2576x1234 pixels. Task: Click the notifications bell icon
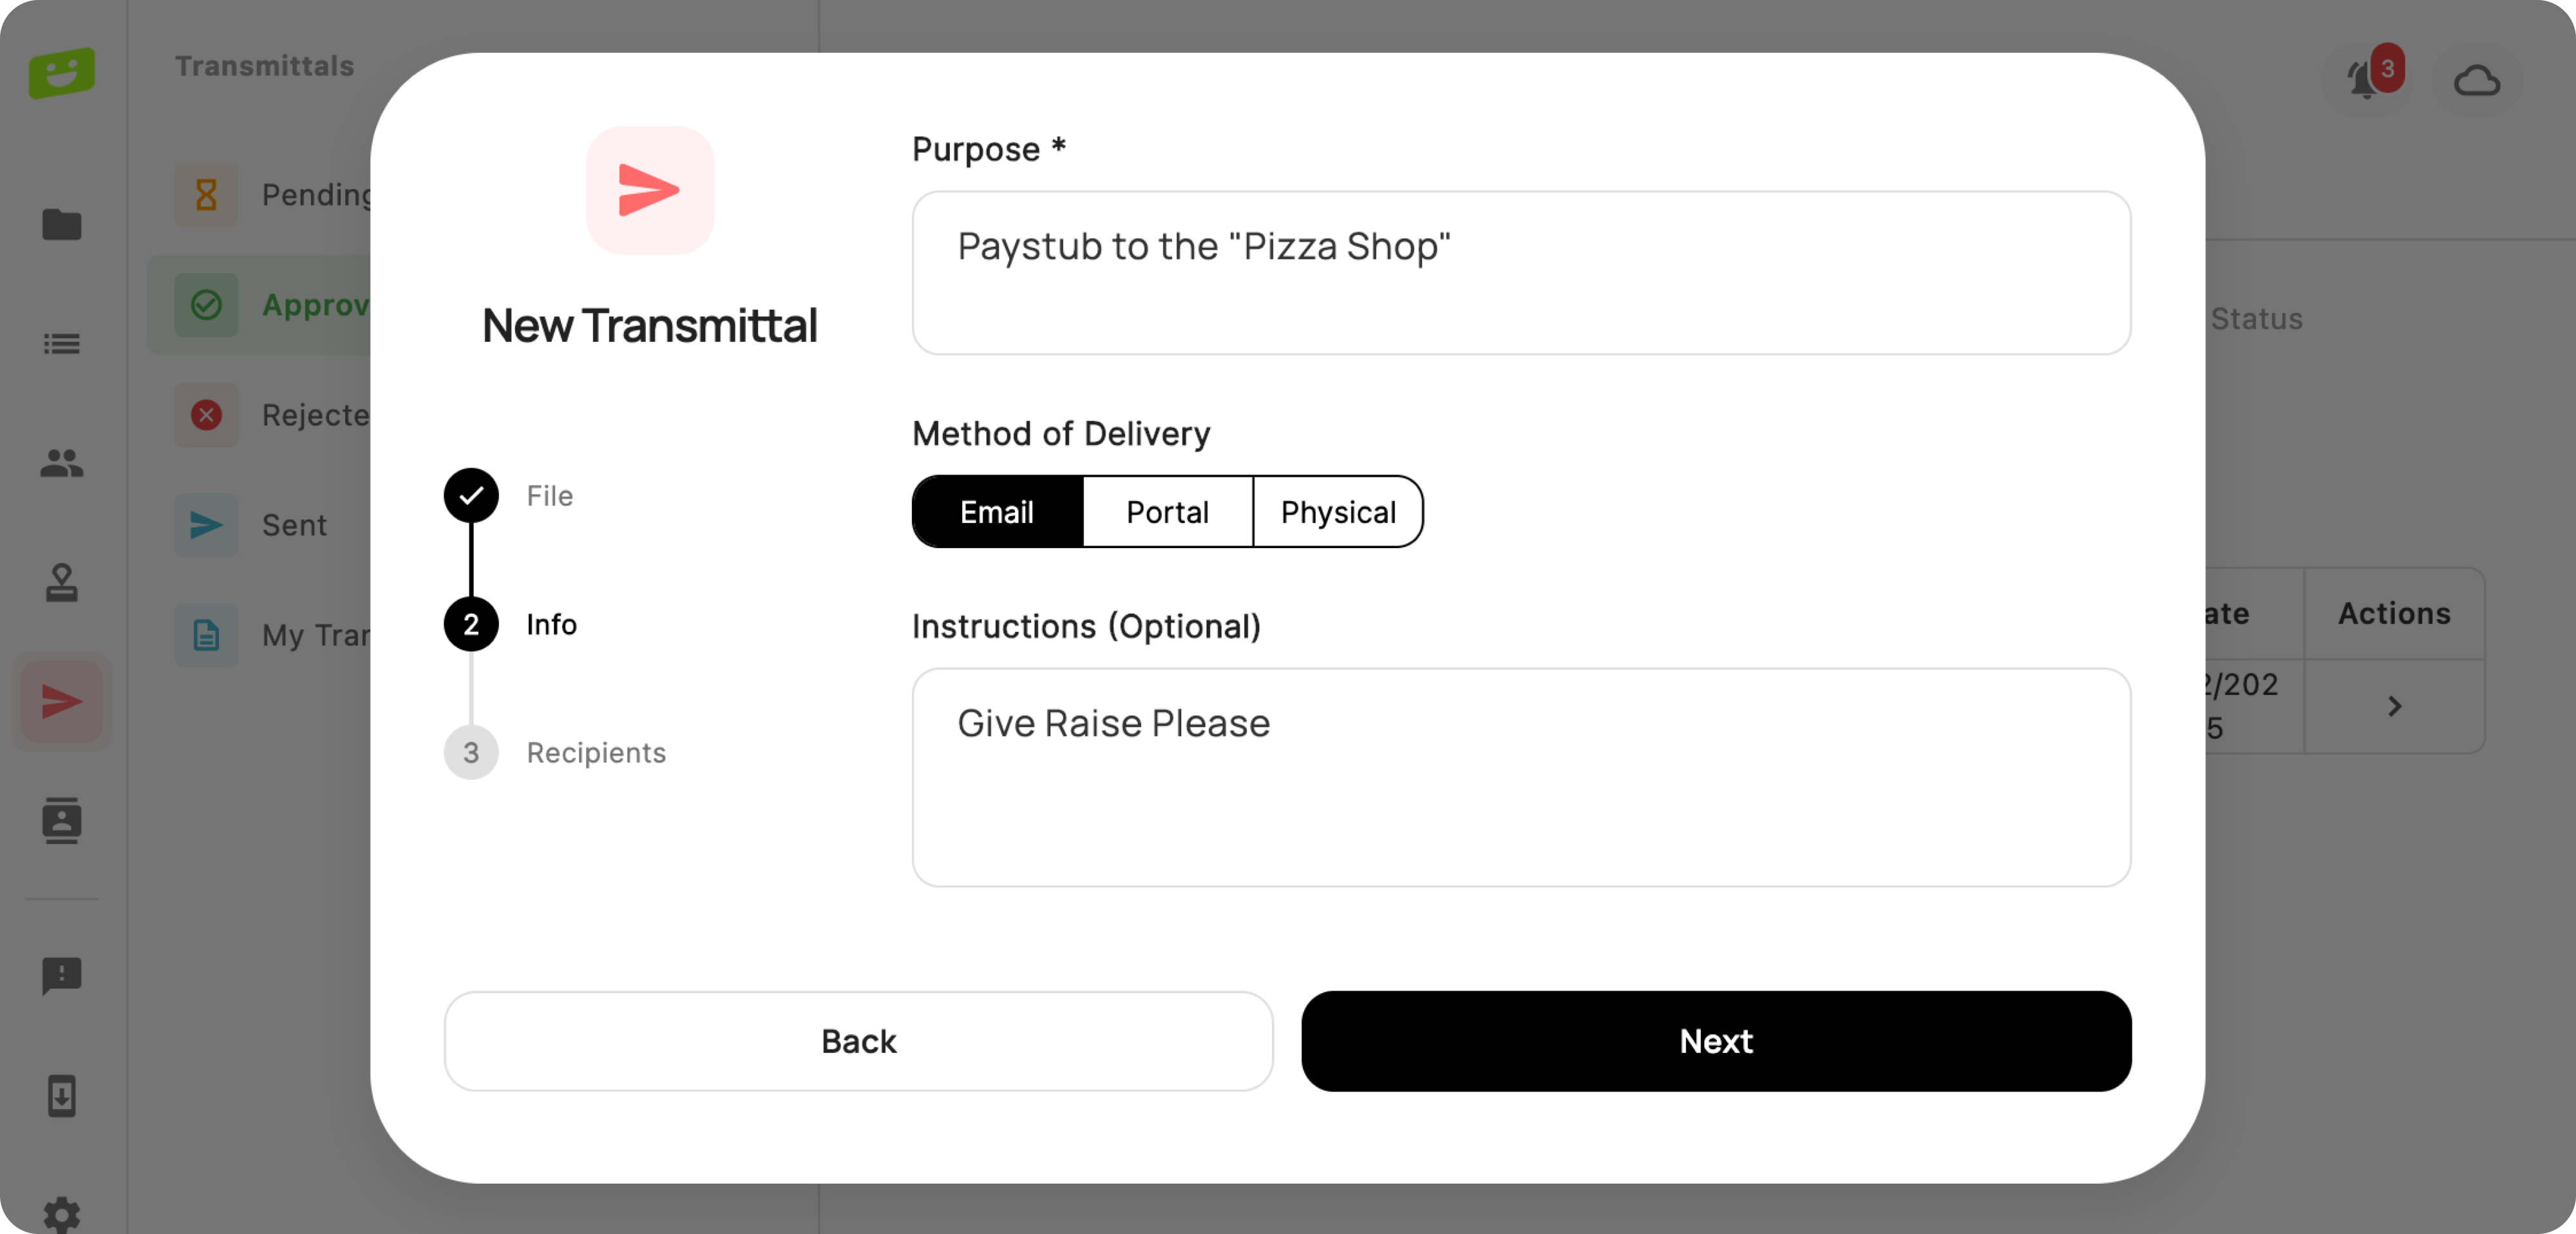coord(2364,80)
